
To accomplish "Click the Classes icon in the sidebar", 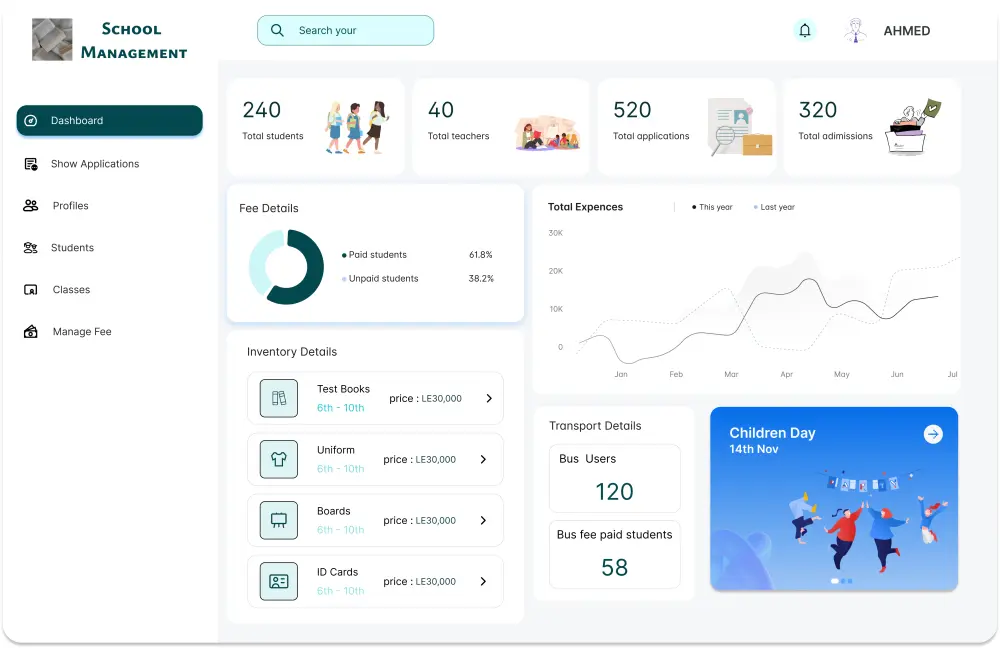I will pyautogui.click(x=31, y=290).
